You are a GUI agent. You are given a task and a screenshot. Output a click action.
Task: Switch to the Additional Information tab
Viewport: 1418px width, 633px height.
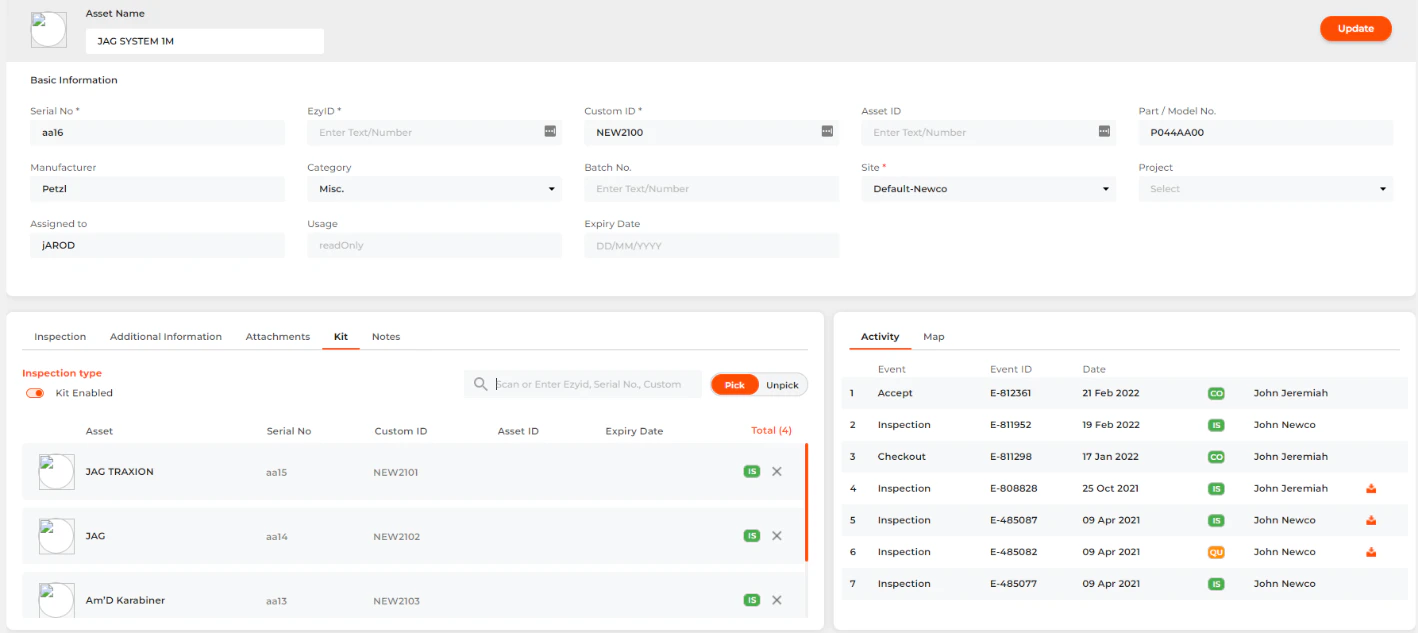tap(166, 337)
